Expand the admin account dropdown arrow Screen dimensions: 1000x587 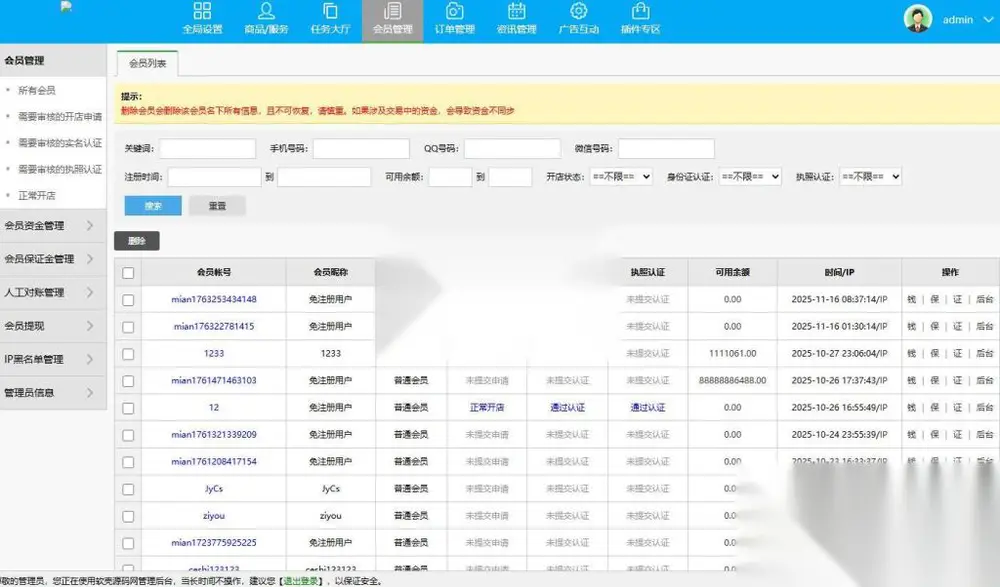coord(988,20)
